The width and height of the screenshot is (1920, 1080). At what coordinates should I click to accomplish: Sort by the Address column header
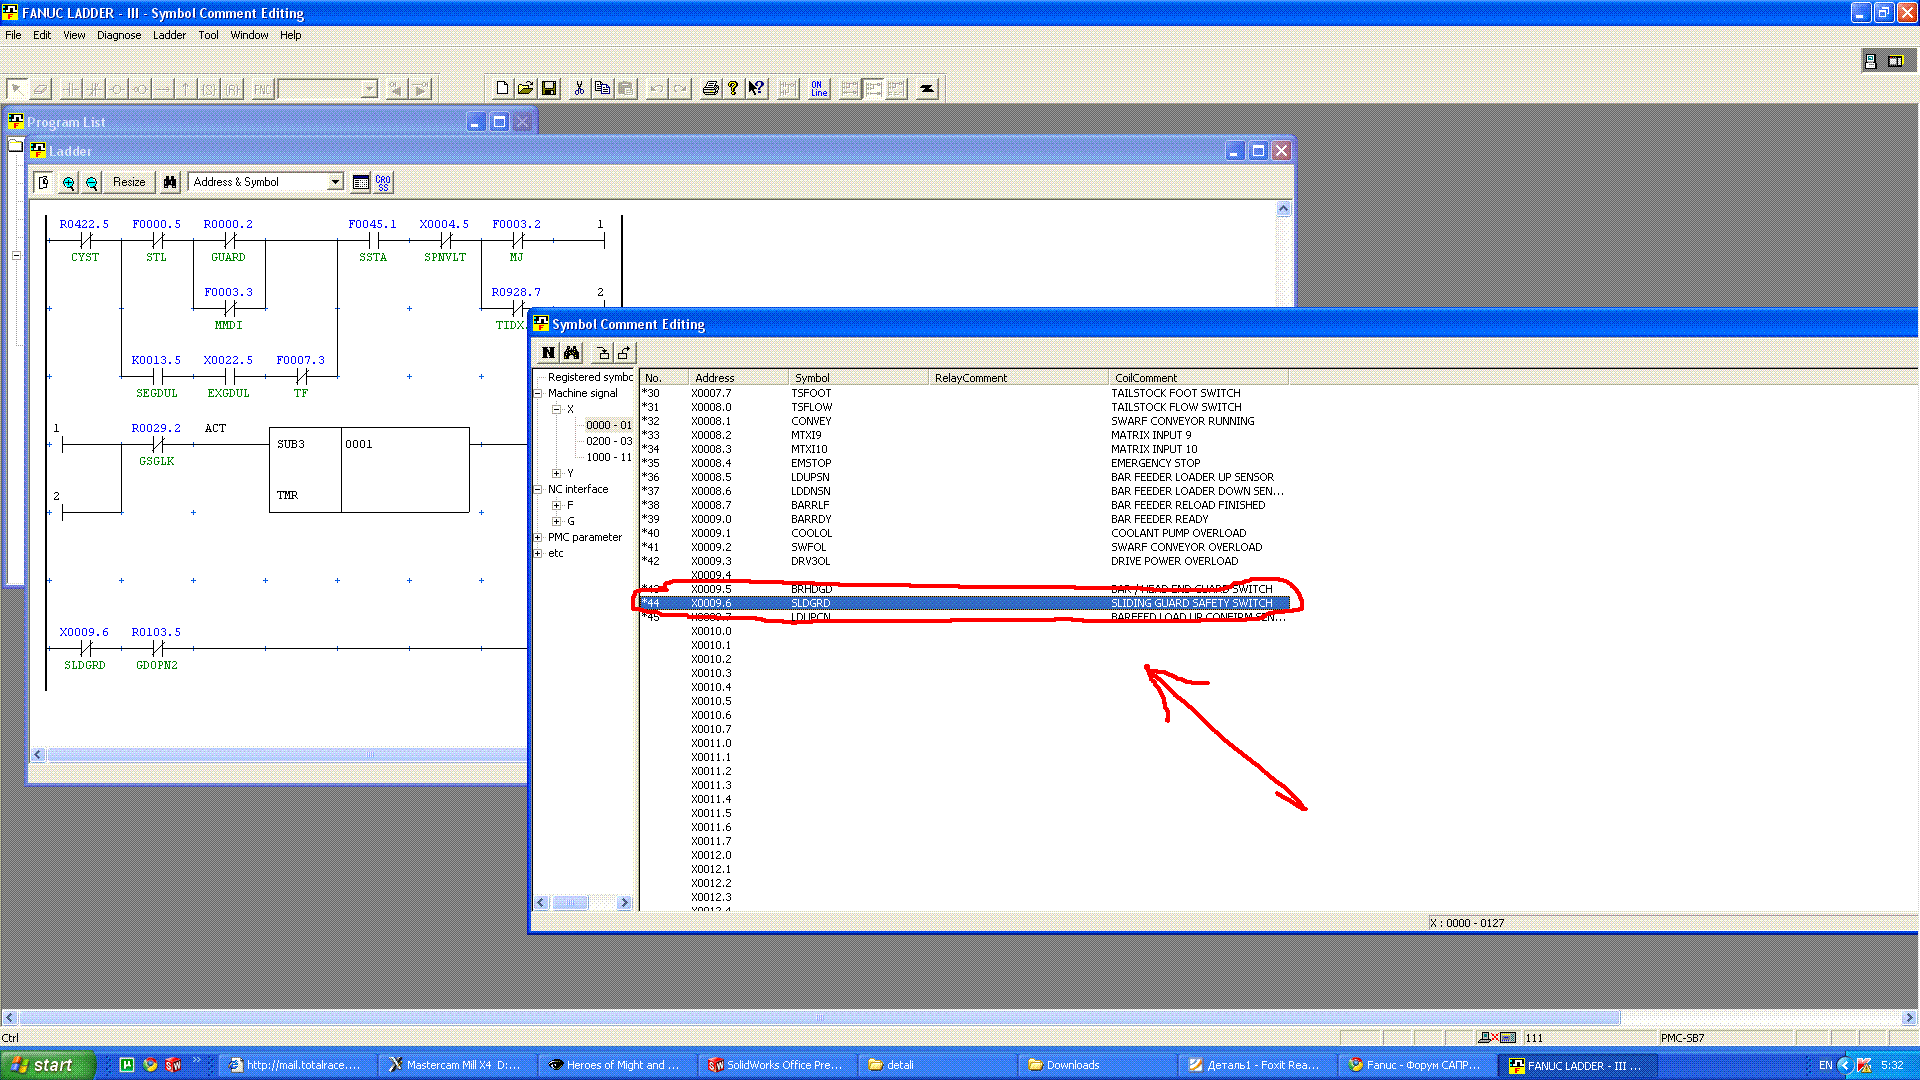click(x=738, y=378)
